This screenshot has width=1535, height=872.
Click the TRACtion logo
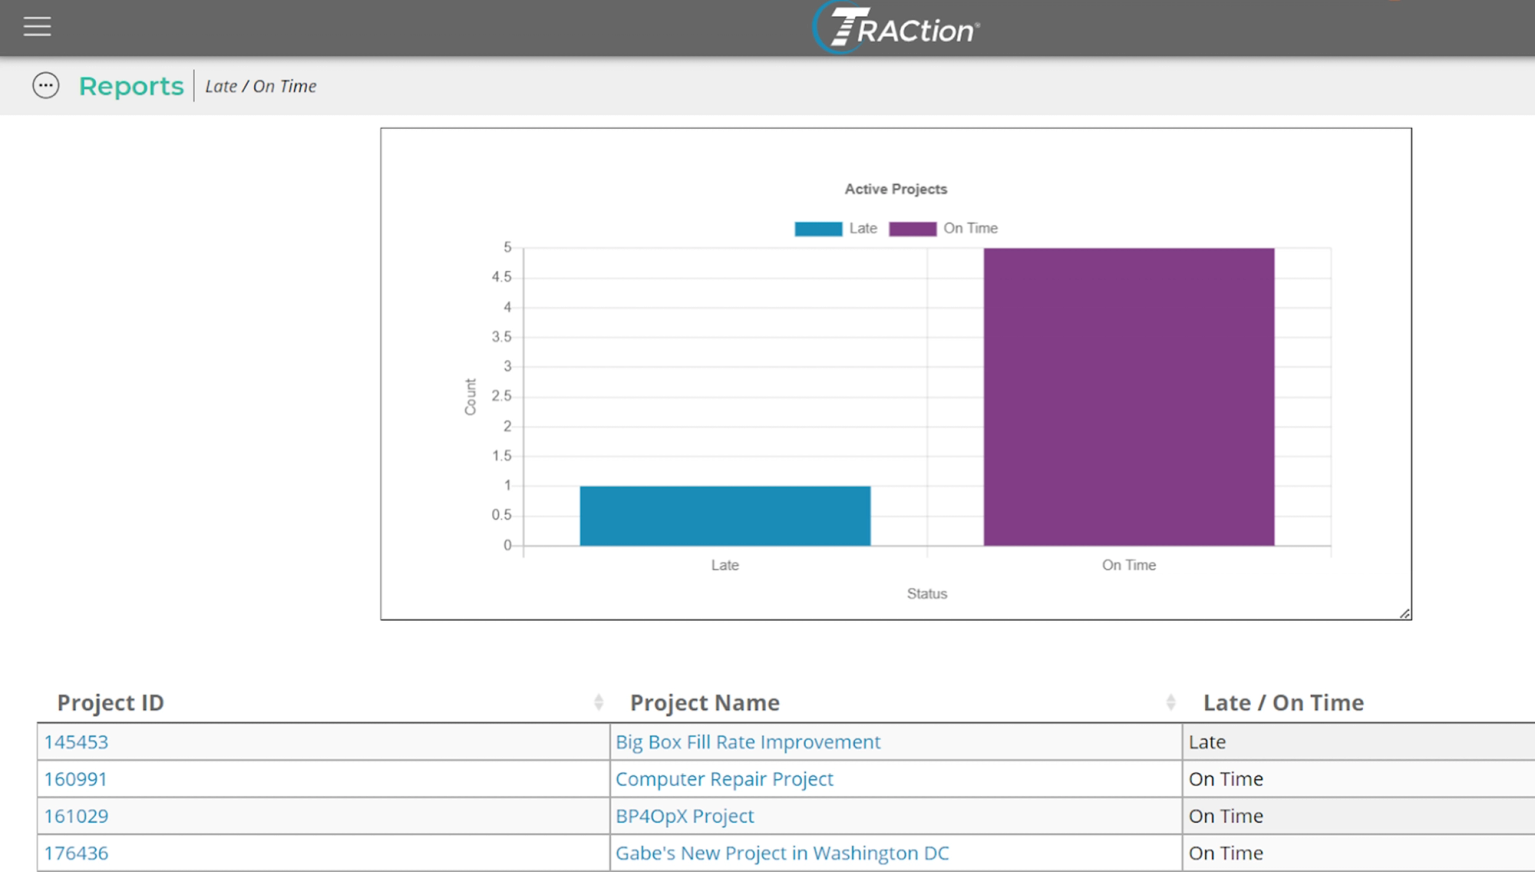pyautogui.click(x=895, y=27)
